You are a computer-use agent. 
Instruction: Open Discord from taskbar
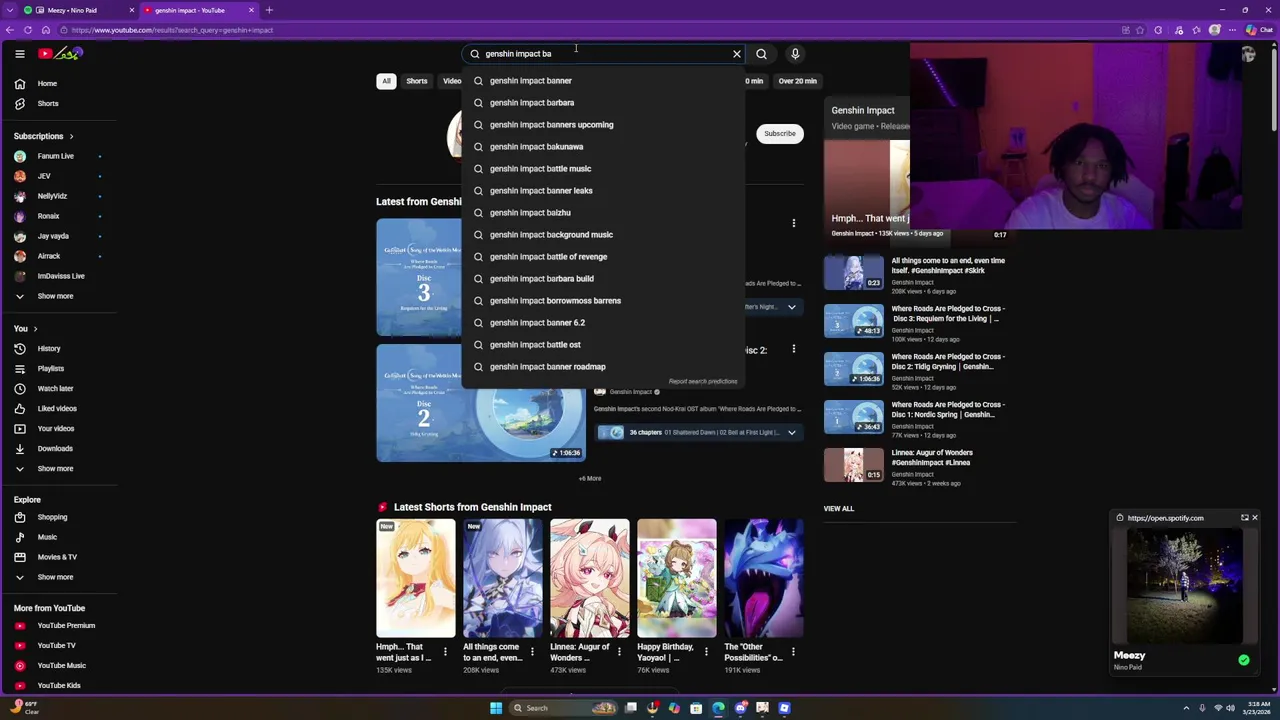[740, 708]
